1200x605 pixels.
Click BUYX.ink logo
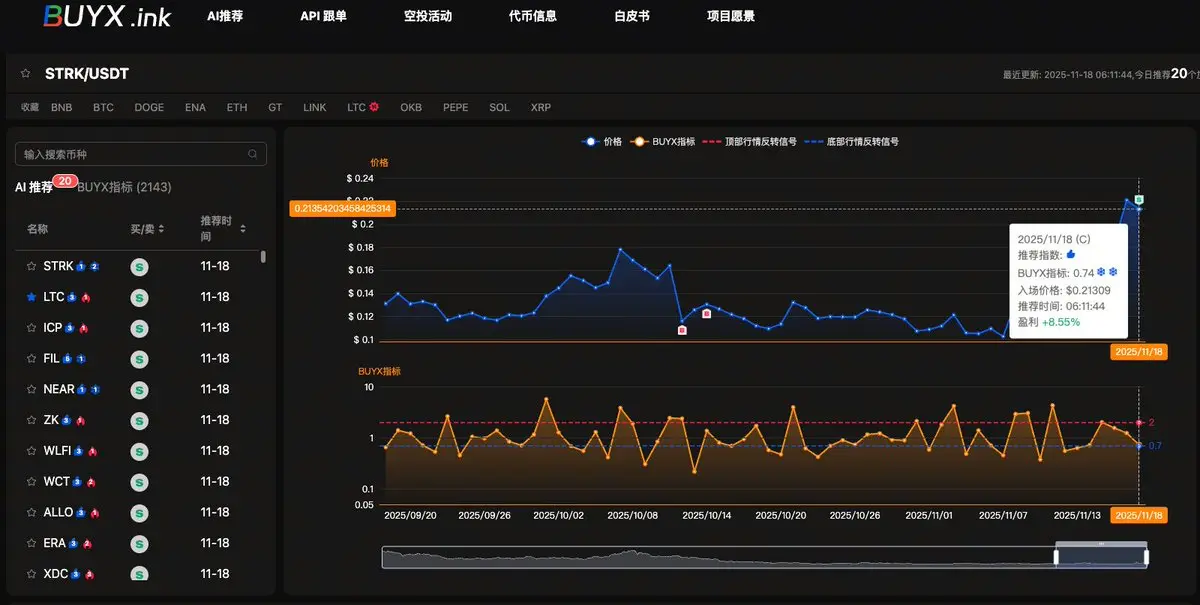107,16
